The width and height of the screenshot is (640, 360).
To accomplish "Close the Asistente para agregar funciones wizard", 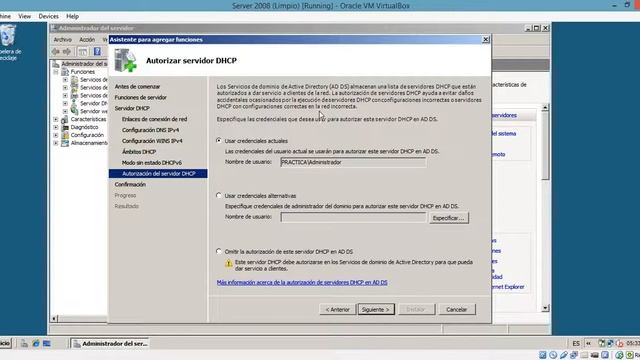I will coord(486,40).
